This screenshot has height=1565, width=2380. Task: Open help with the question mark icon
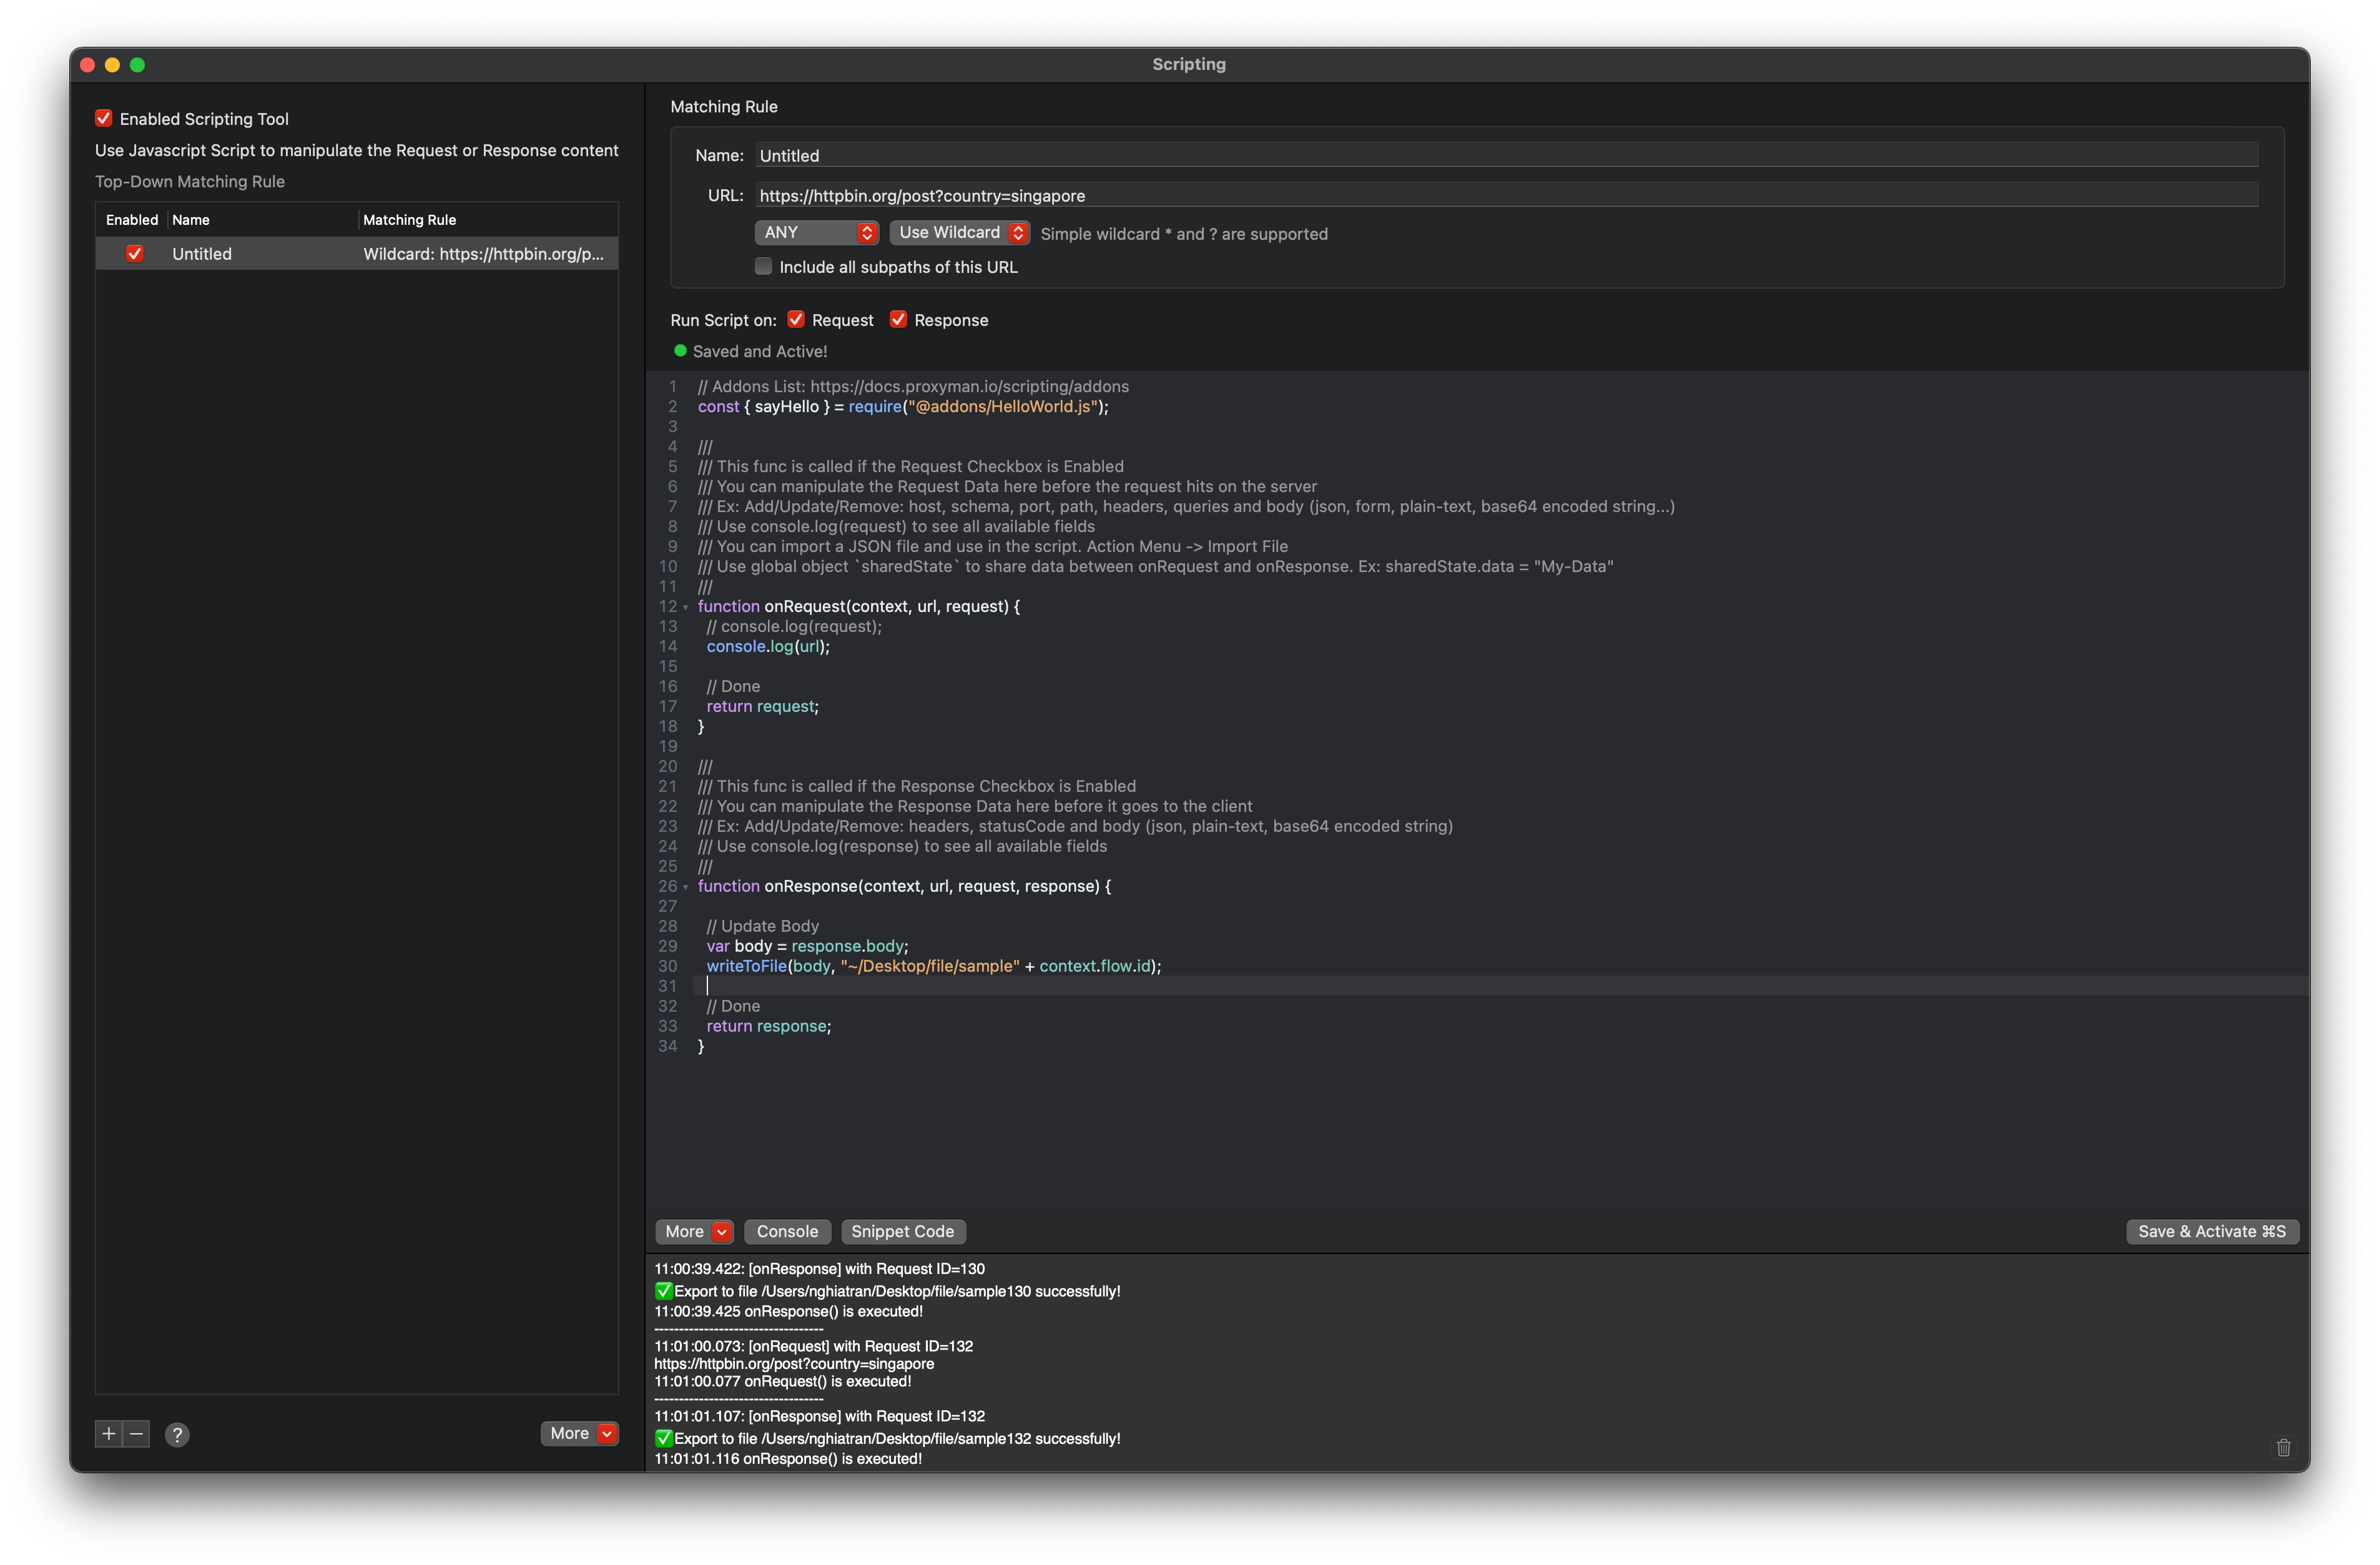[x=177, y=1434]
